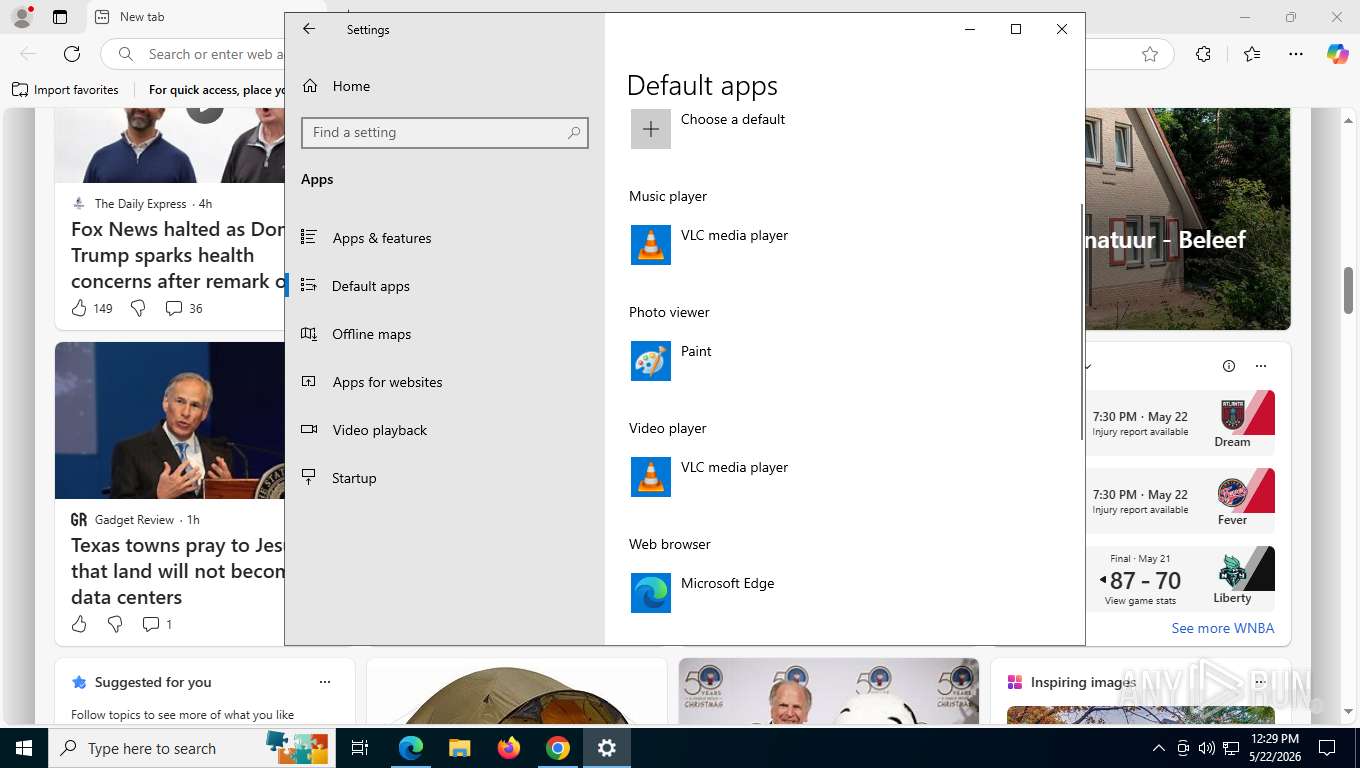Open File Explorer from taskbar

click(x=459, y=748)
